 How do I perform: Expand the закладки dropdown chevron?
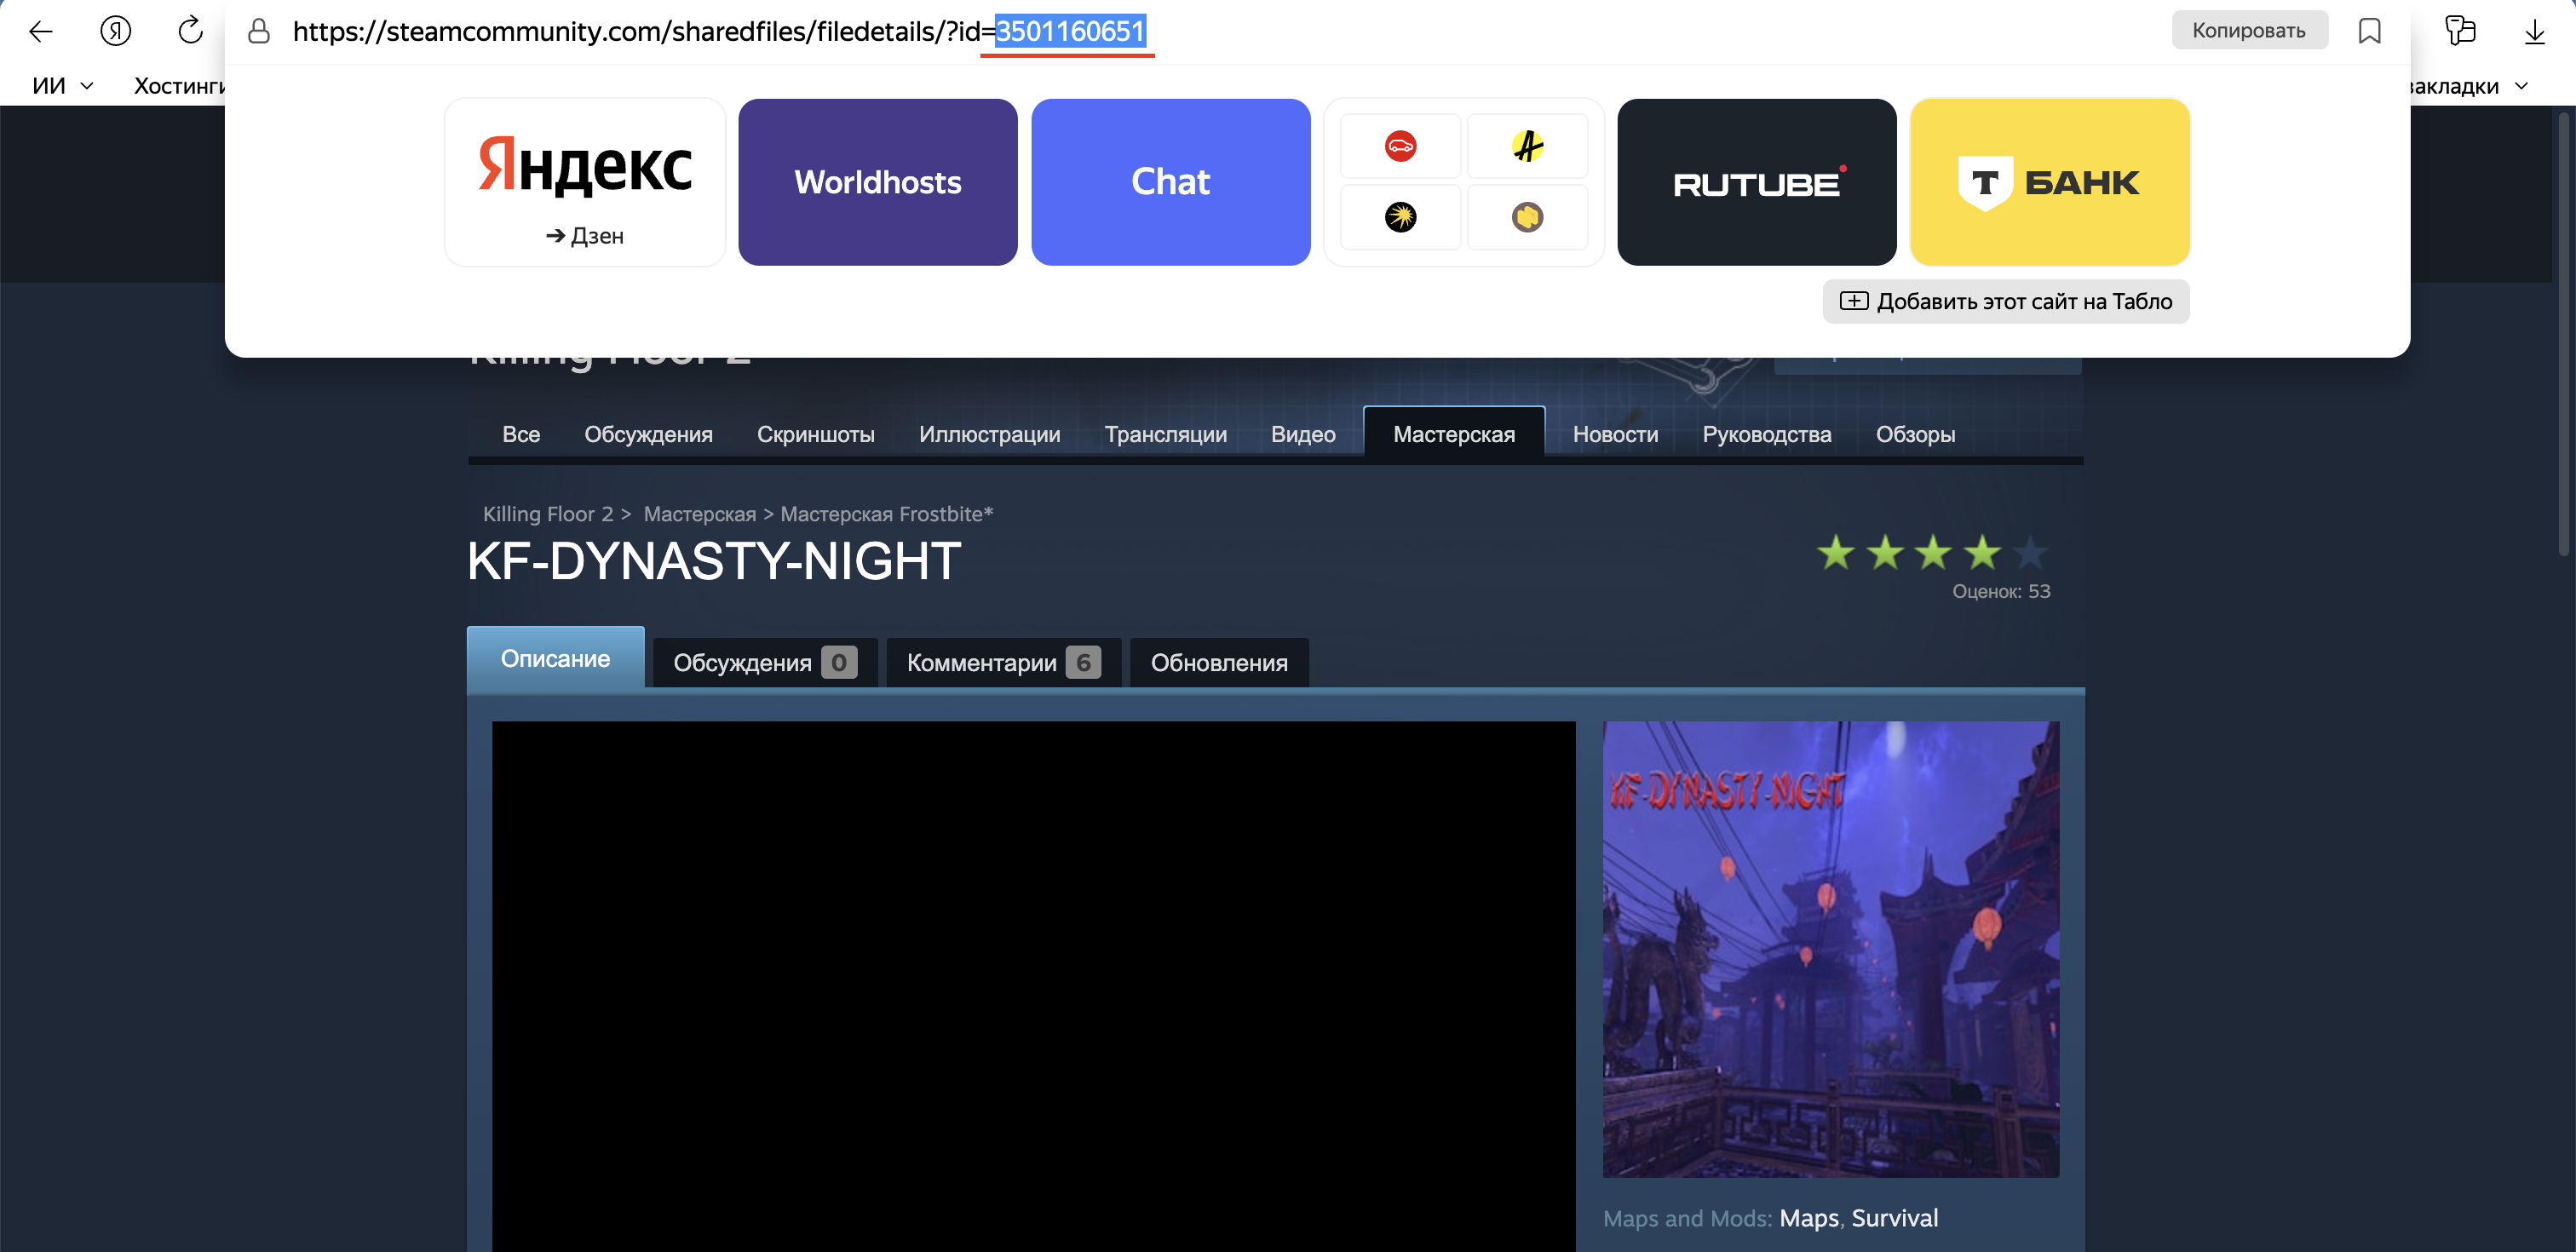tap(2521, 86)
